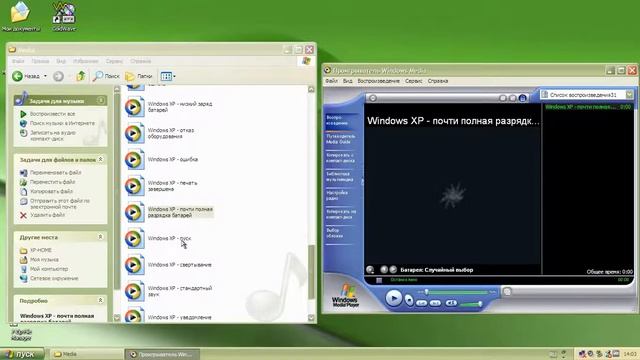The height and width of the screenshot is (360, 640).
Task: Collapse the 'Подробно' details section
Action: coord(100,300)
